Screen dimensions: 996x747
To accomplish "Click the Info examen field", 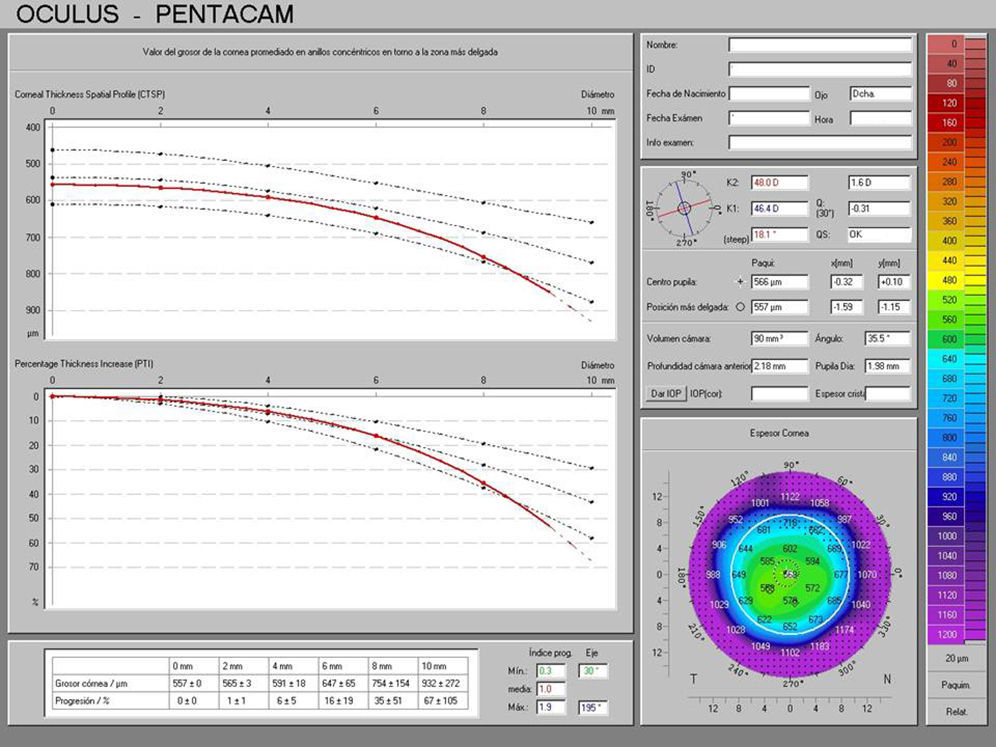I will coord(820,143).
